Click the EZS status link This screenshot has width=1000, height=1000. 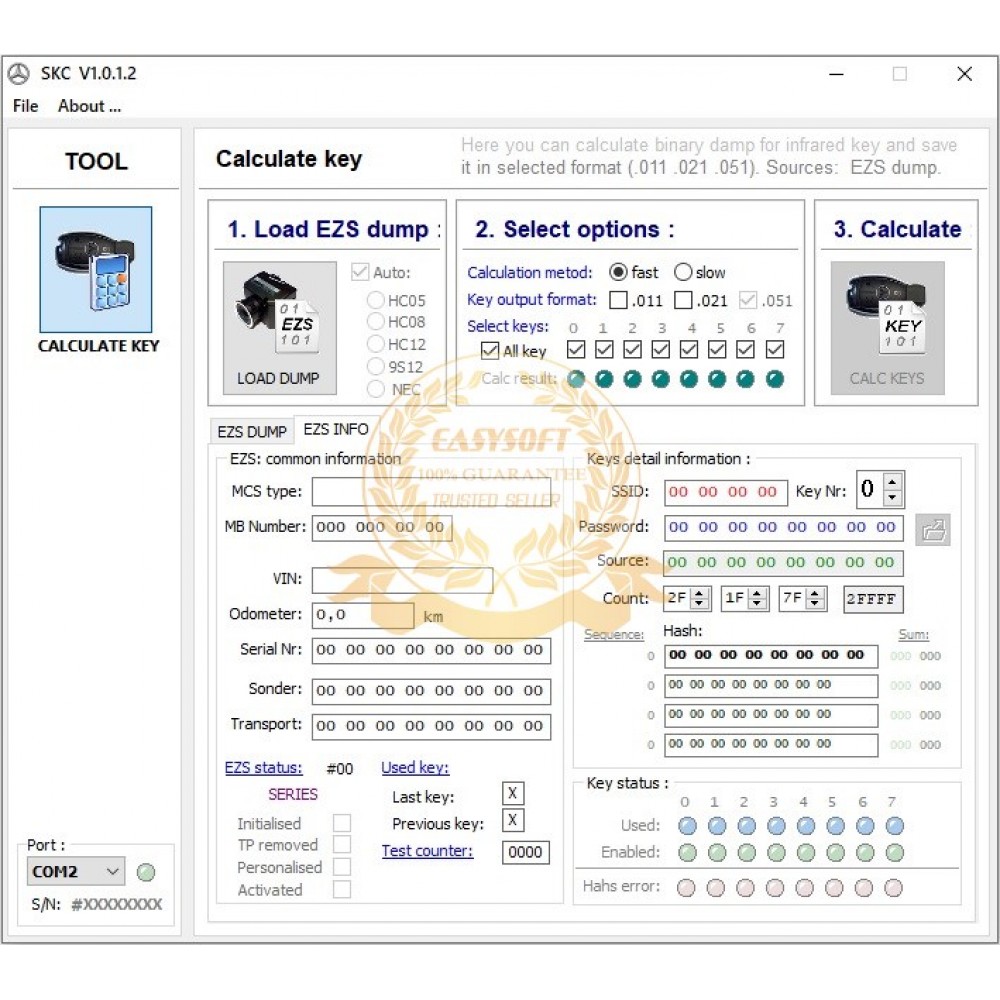263,768
